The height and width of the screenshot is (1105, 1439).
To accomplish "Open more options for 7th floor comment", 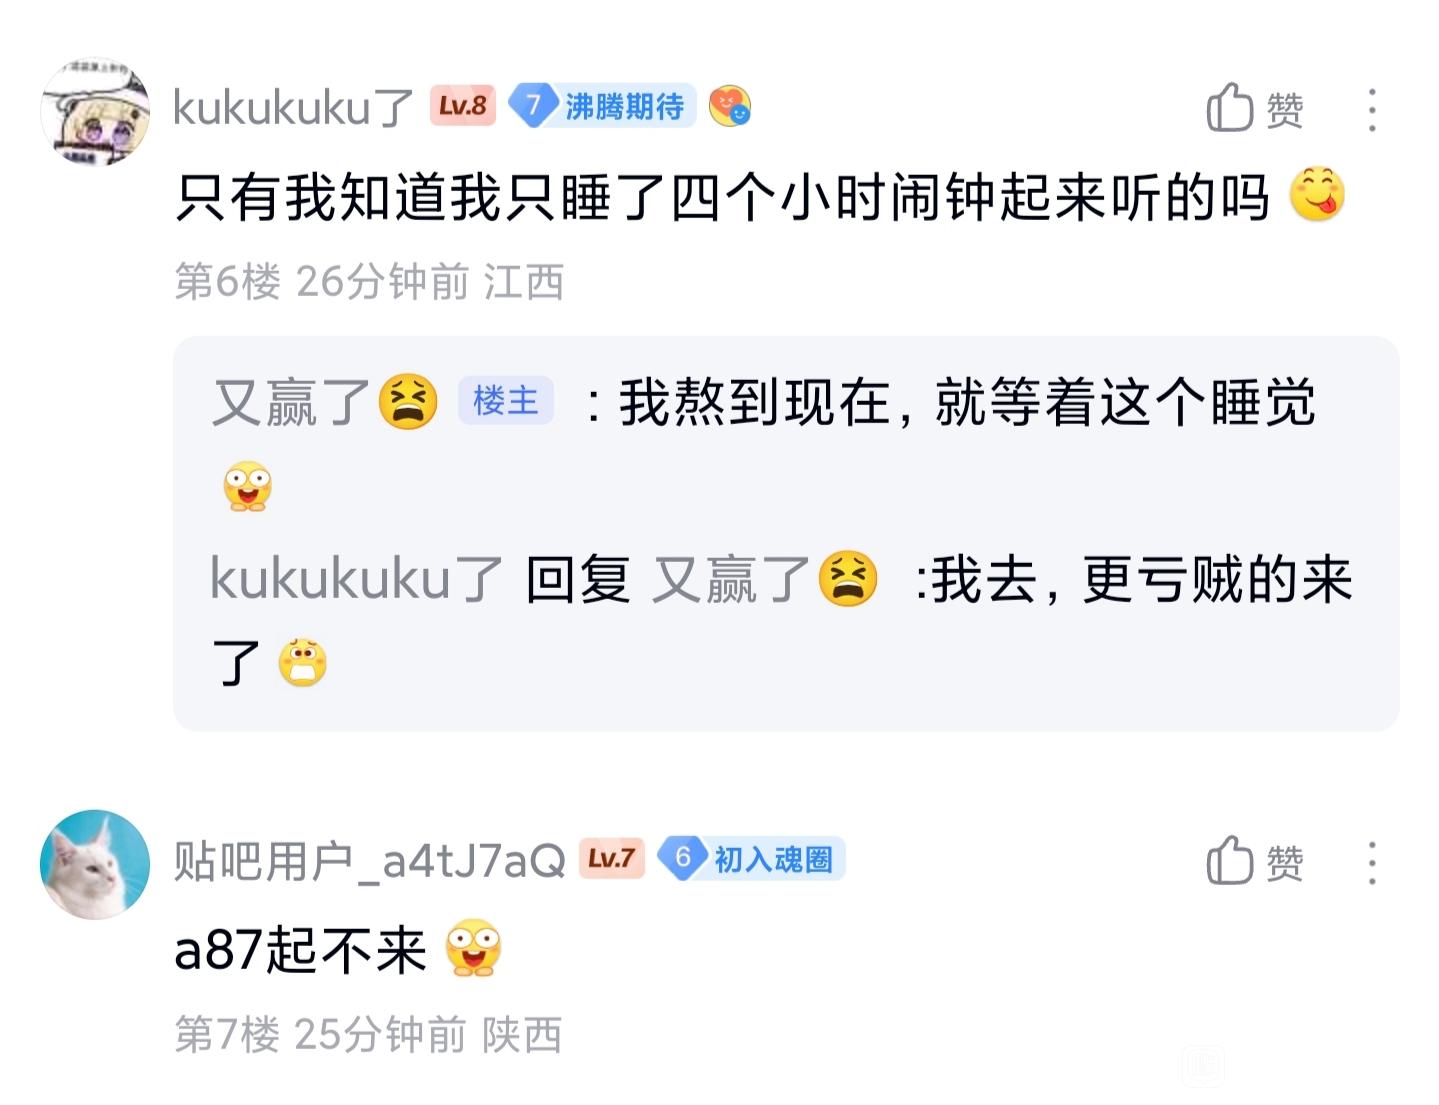I will 1372,862.
